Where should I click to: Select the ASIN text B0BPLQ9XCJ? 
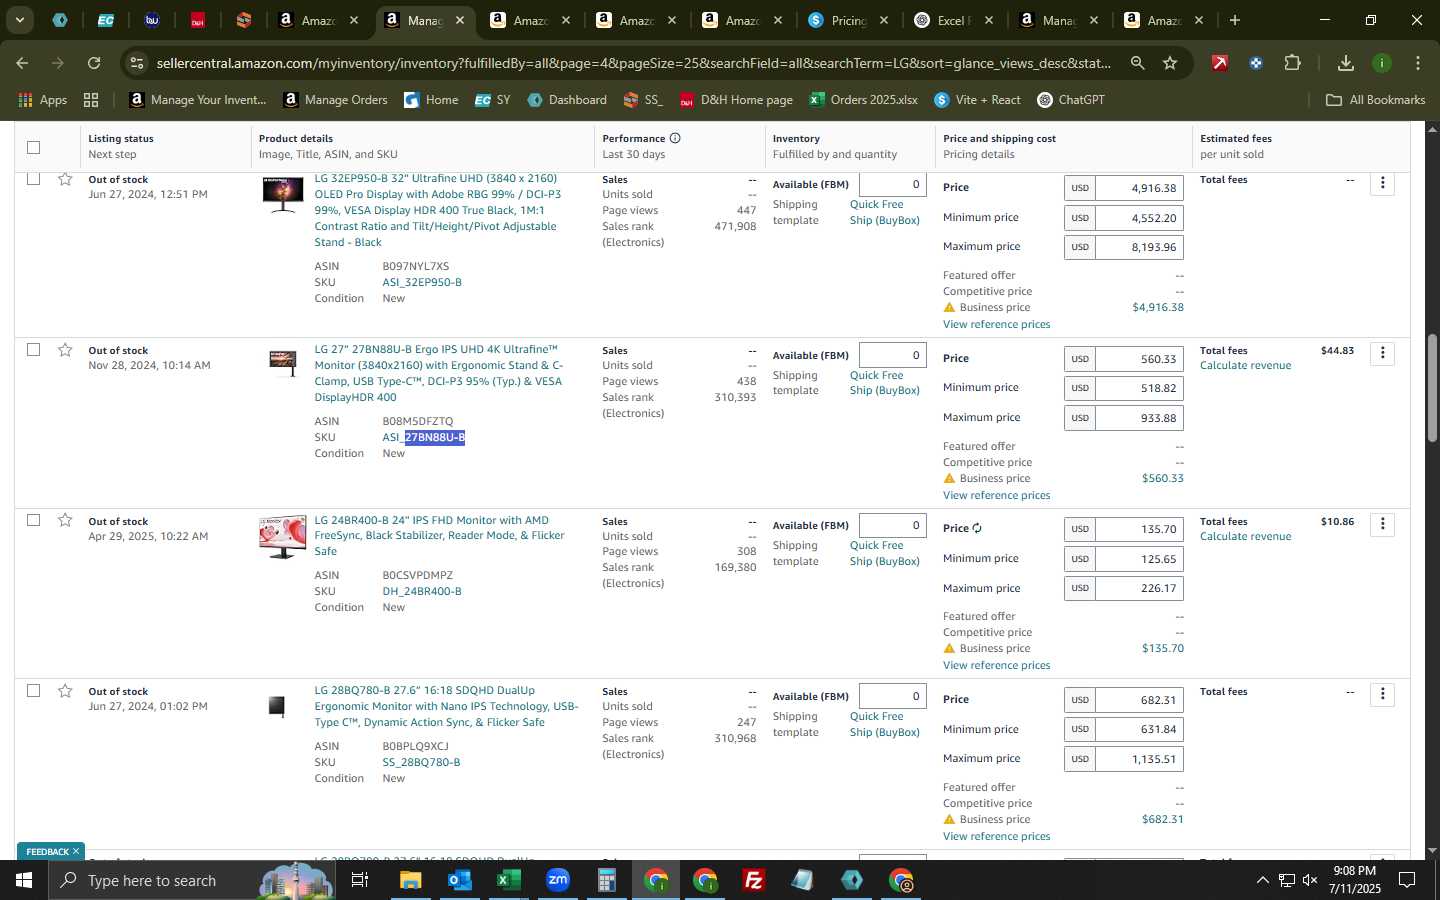[x=415, y=746]
